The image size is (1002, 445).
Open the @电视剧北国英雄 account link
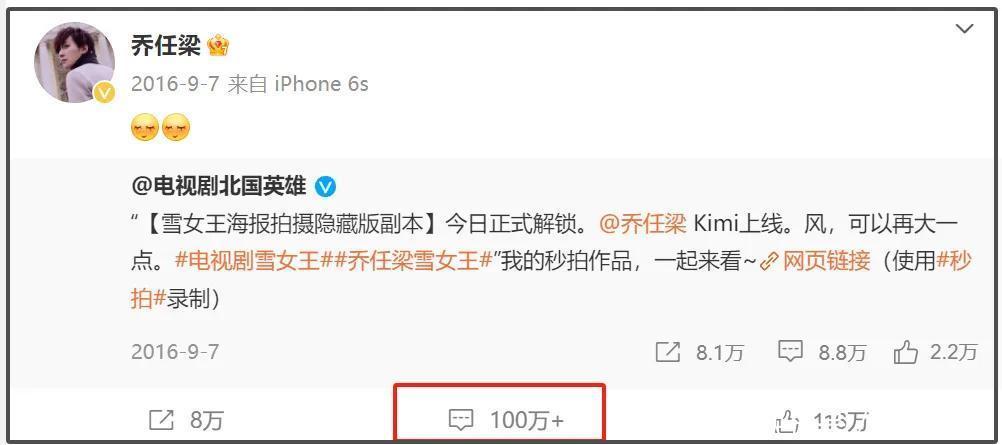tap(219, 186)
